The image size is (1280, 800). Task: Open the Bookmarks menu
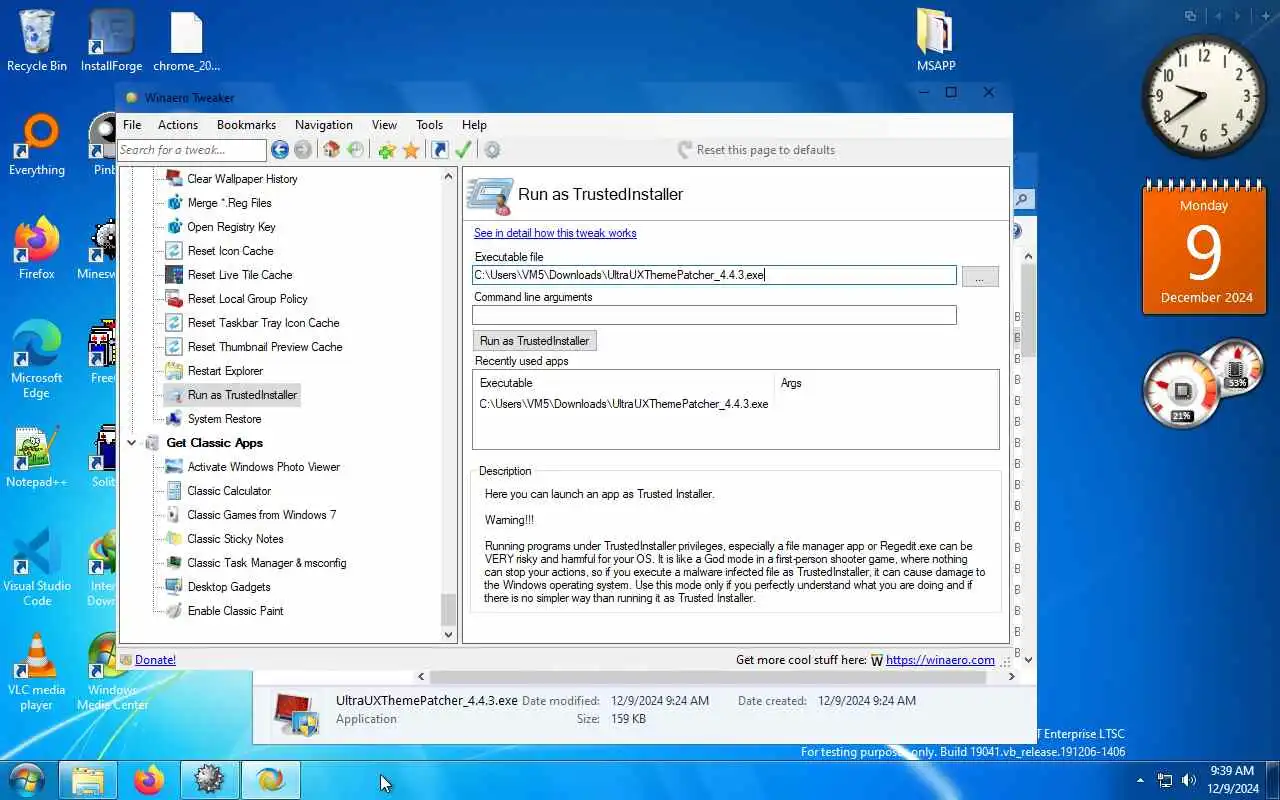click(x=246, y=125)
